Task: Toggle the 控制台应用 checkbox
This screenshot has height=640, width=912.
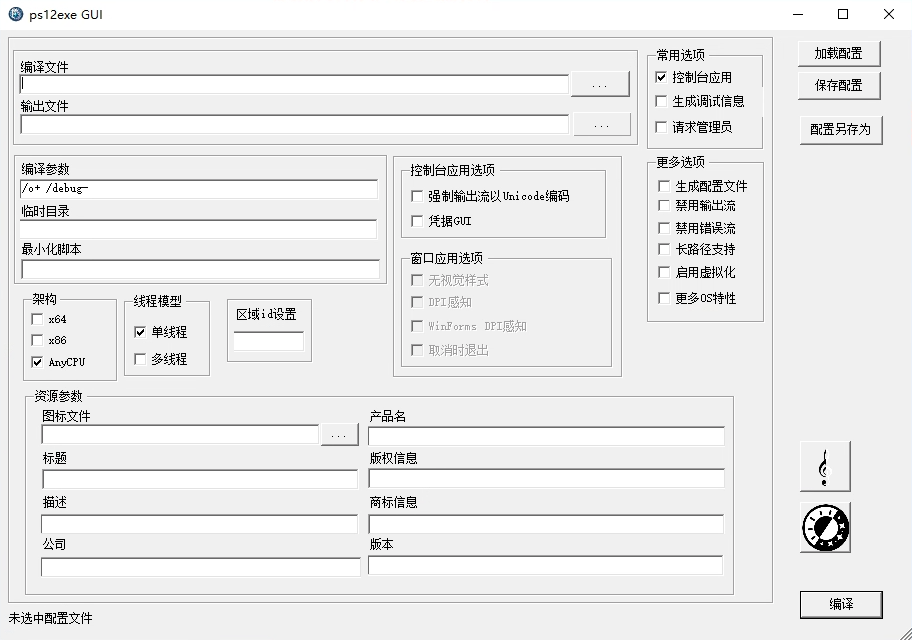Action: pos(661,77)
